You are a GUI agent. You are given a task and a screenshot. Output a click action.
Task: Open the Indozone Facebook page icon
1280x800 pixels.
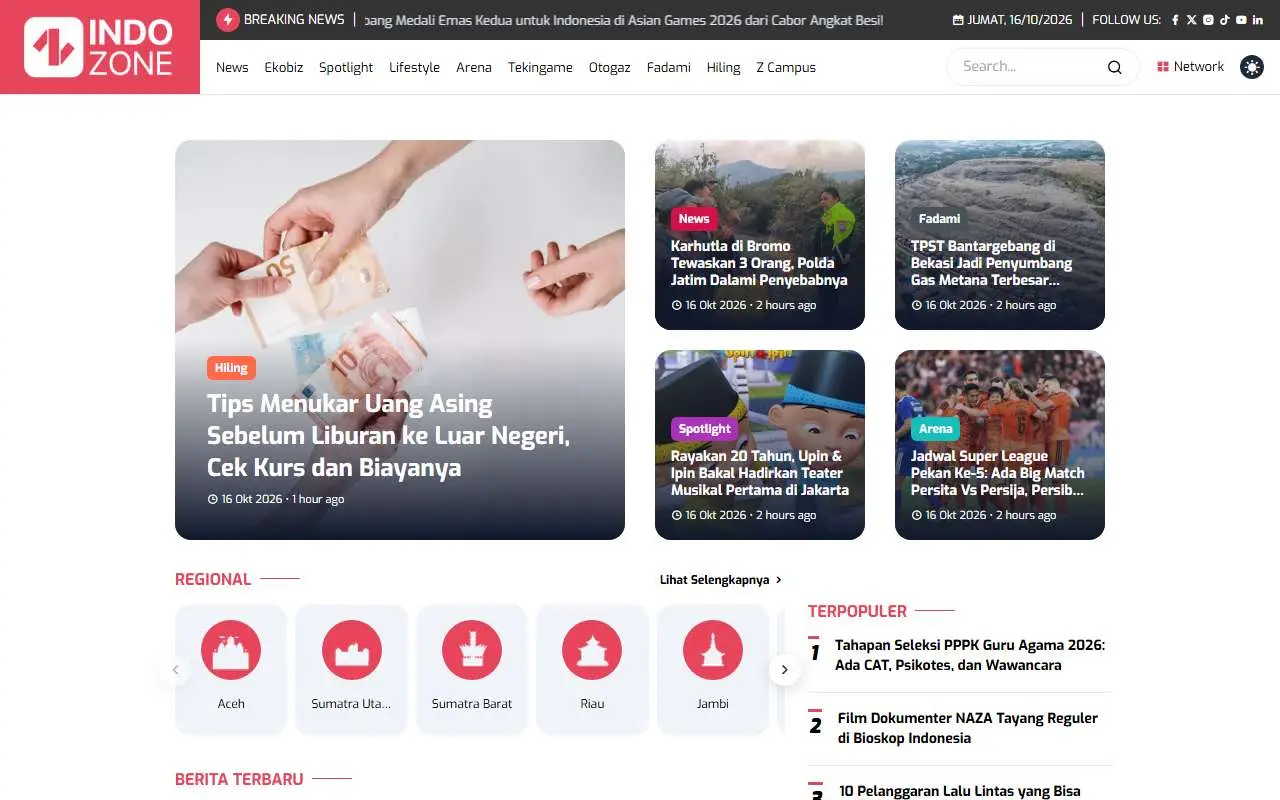1175,20
